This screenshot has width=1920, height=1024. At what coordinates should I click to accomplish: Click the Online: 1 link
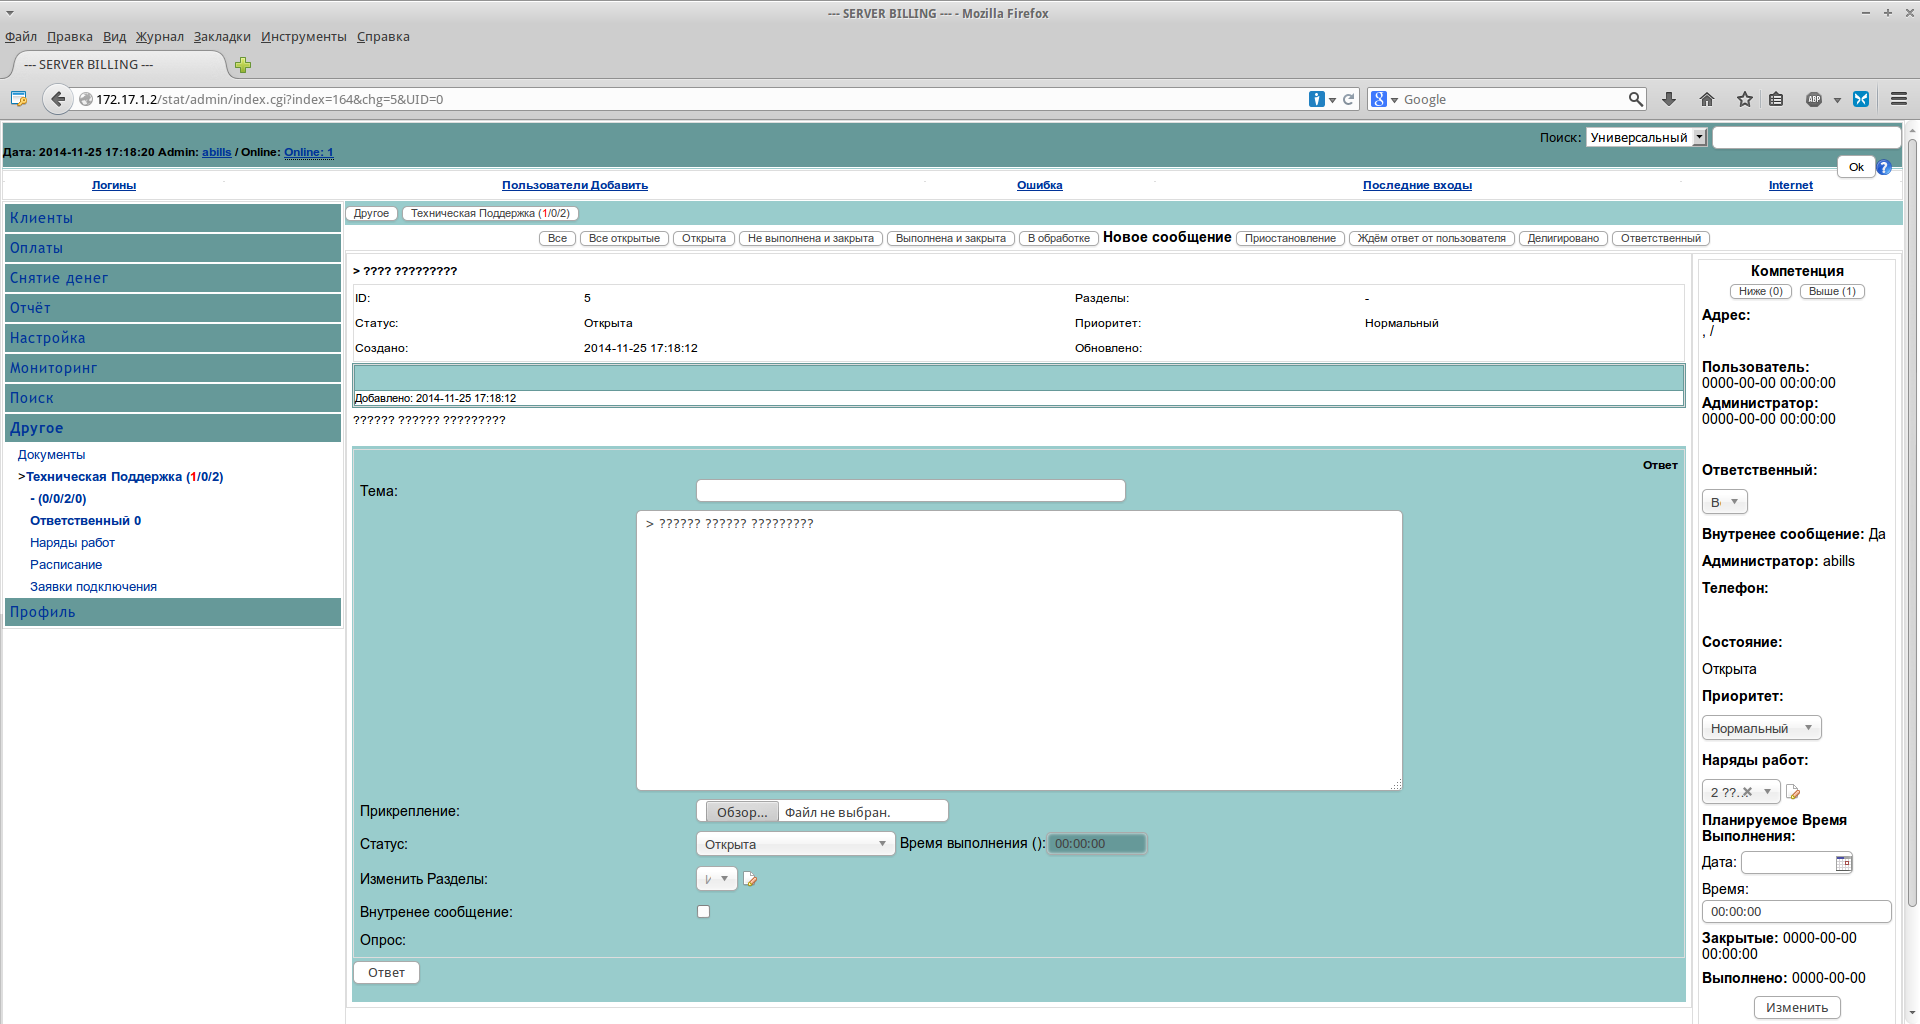[x=309, y=152]
